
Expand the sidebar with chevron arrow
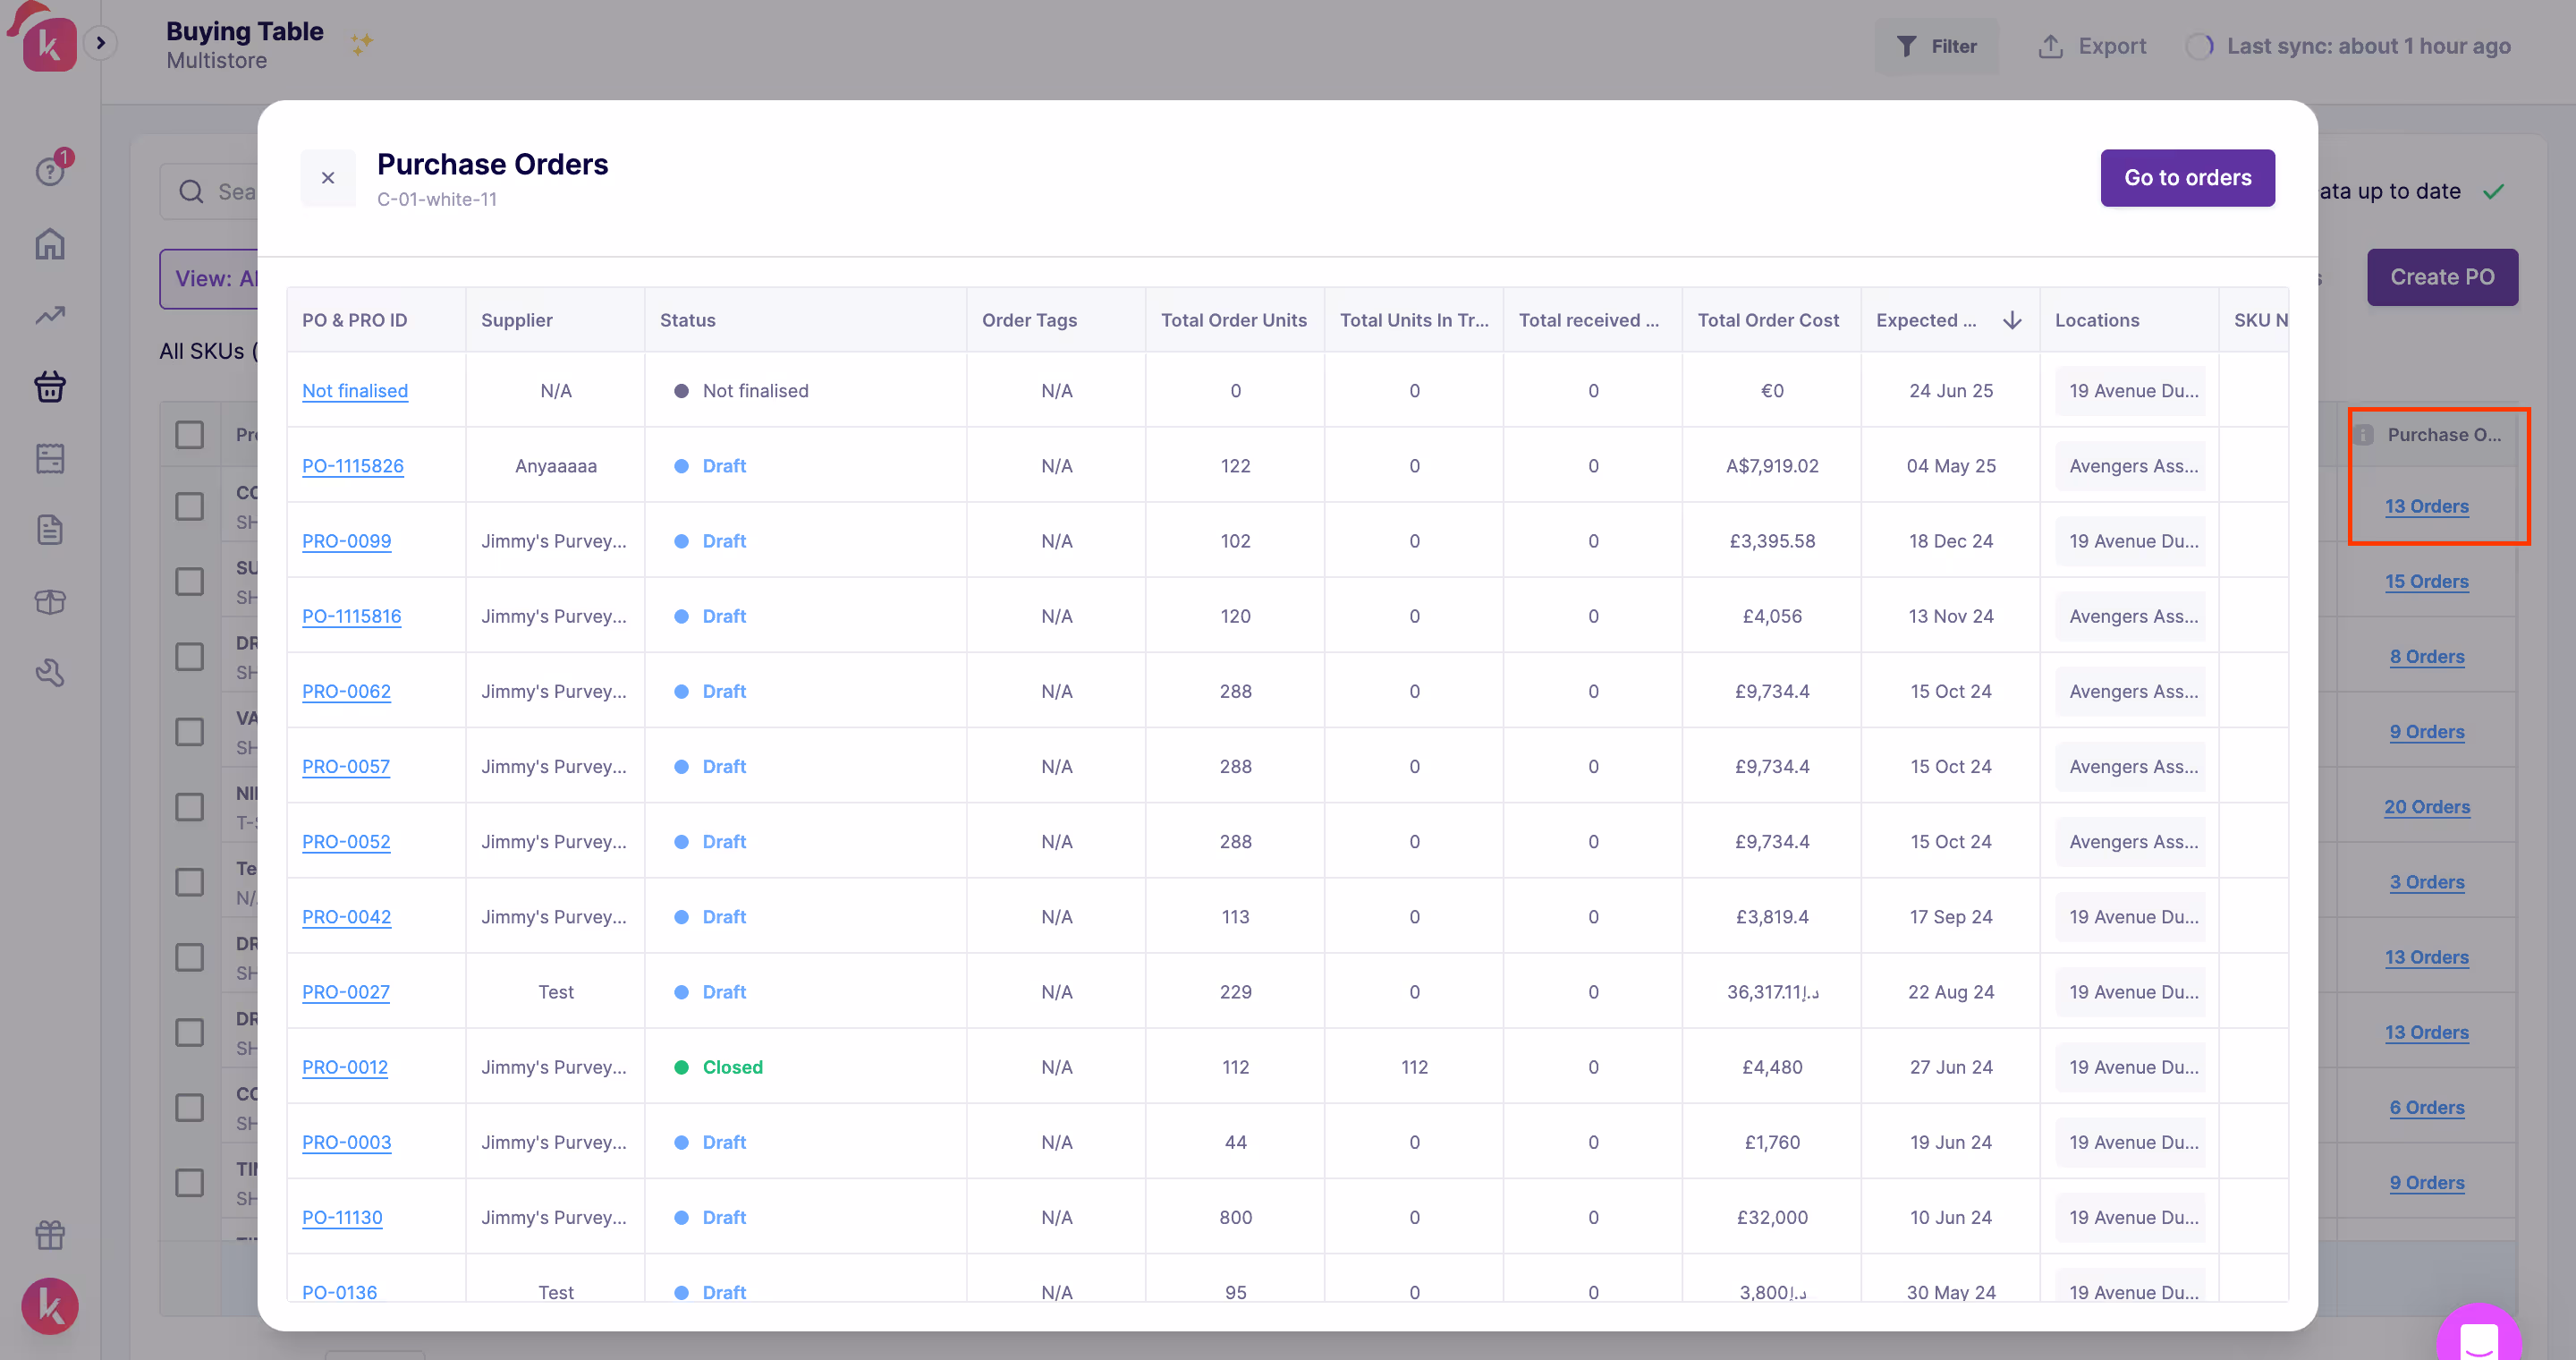pos(100,43)
